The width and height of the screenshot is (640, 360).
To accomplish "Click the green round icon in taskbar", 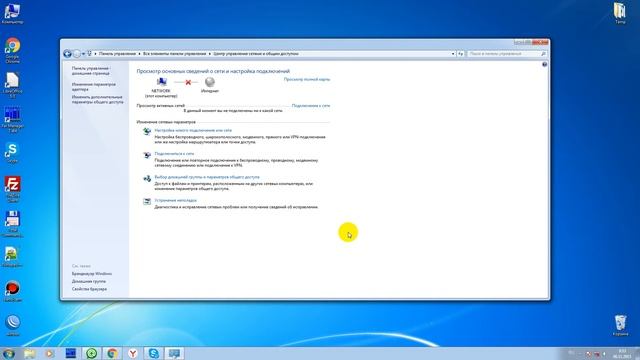I will click(x=91, y=353).
